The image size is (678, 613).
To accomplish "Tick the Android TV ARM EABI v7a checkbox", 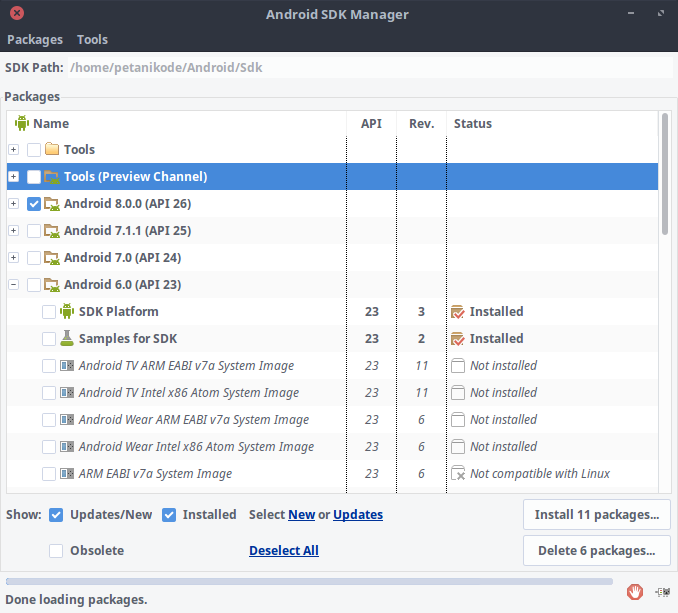I will click(49, 366).
